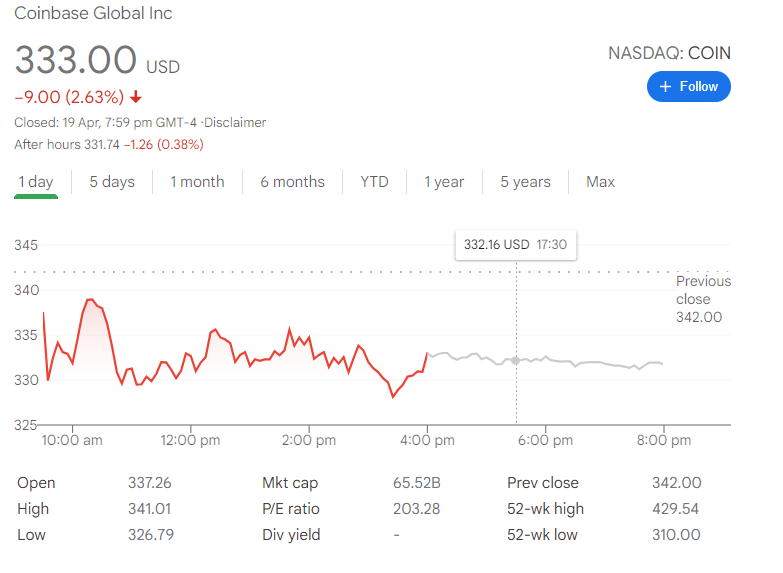Click the 4:00 pm axis label

pyautogui.click(x=427, y=440)
